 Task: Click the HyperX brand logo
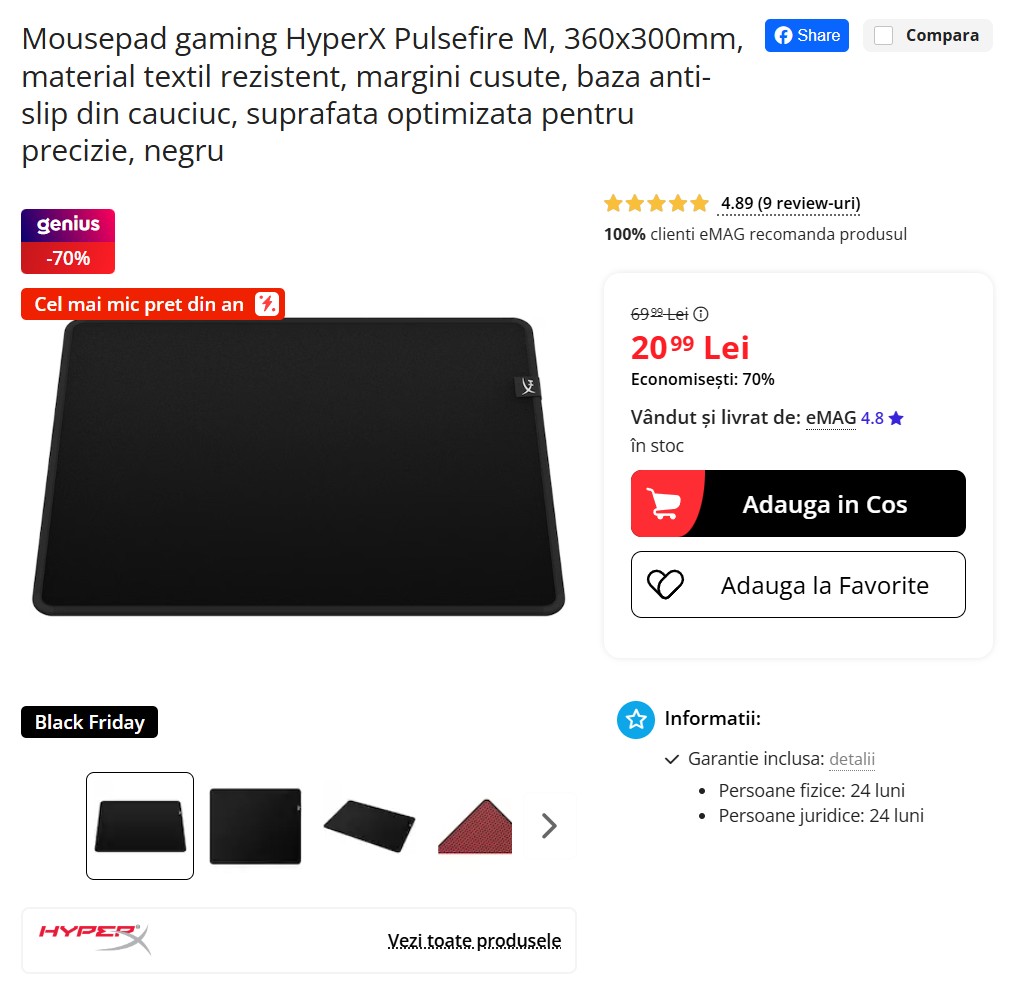pos(95,939)
